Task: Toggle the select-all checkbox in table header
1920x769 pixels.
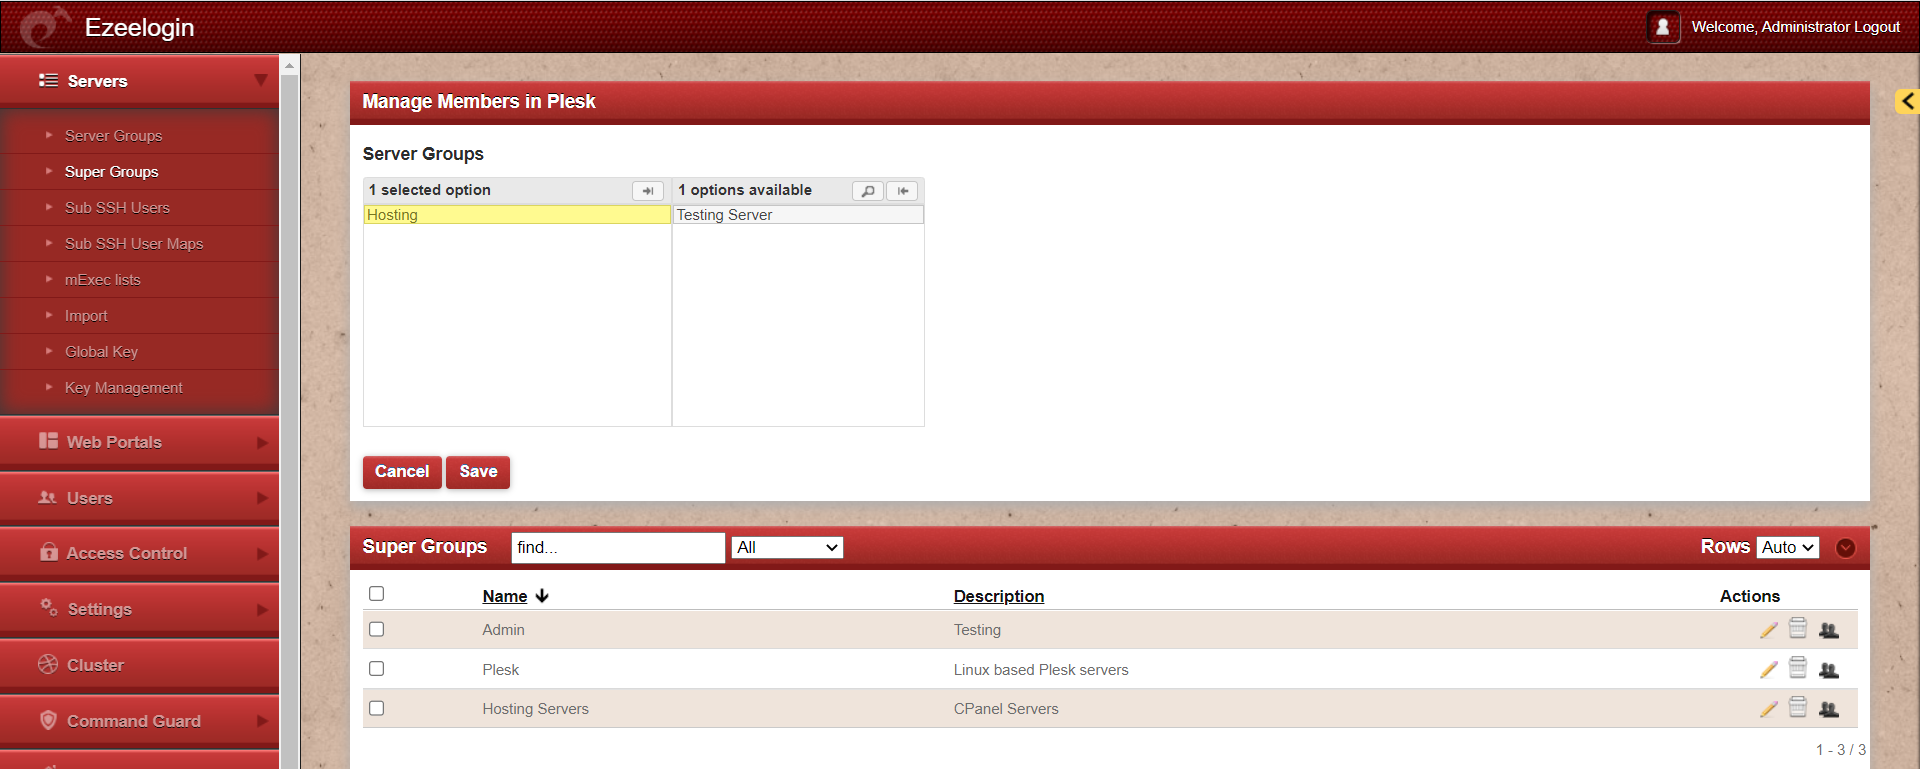Action: 376,594
